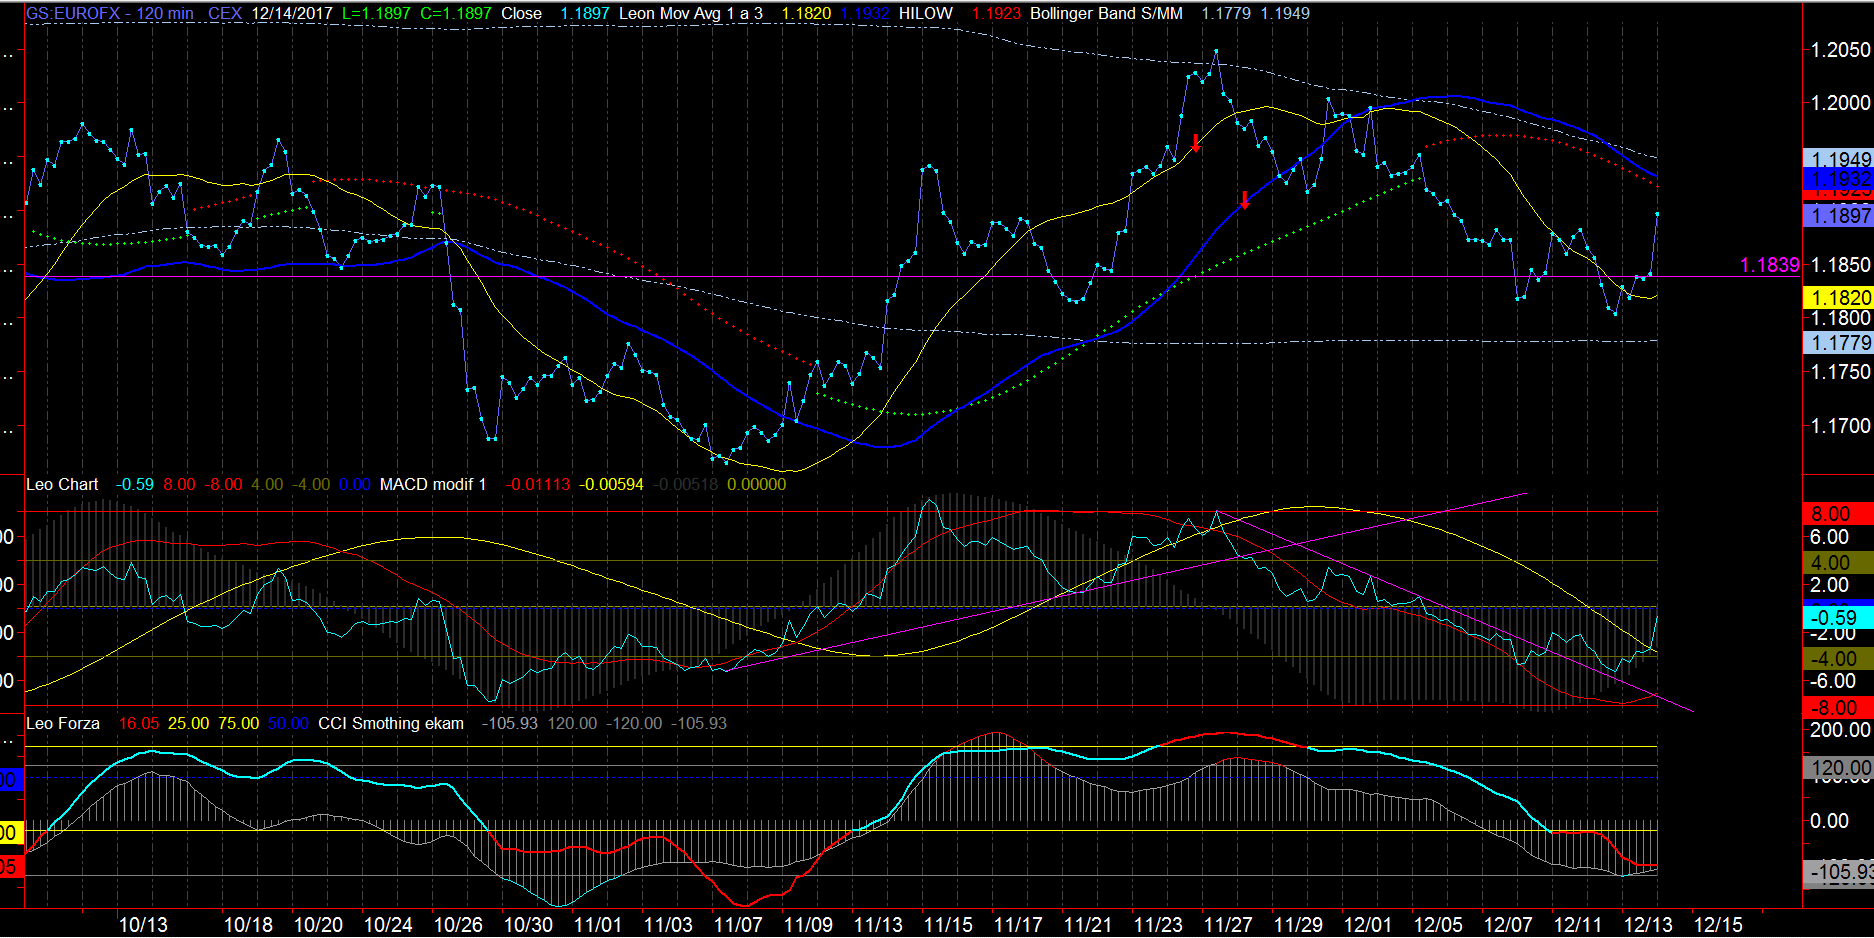Click the 1.1750 price axis label
Viewport: 1874px width, 938px height.
[1841, 371]
